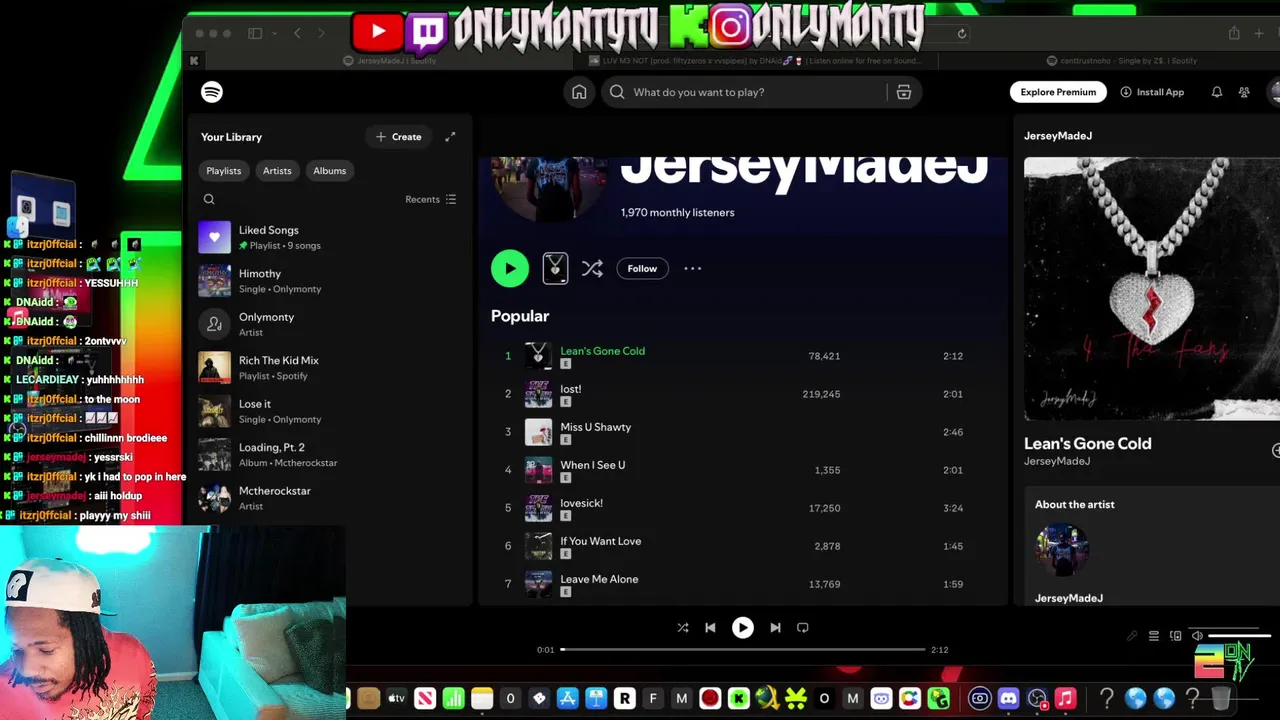Screen dimensions: 1280x720
Task: Open the Recents sort dropdown
Action: point(431,199)
